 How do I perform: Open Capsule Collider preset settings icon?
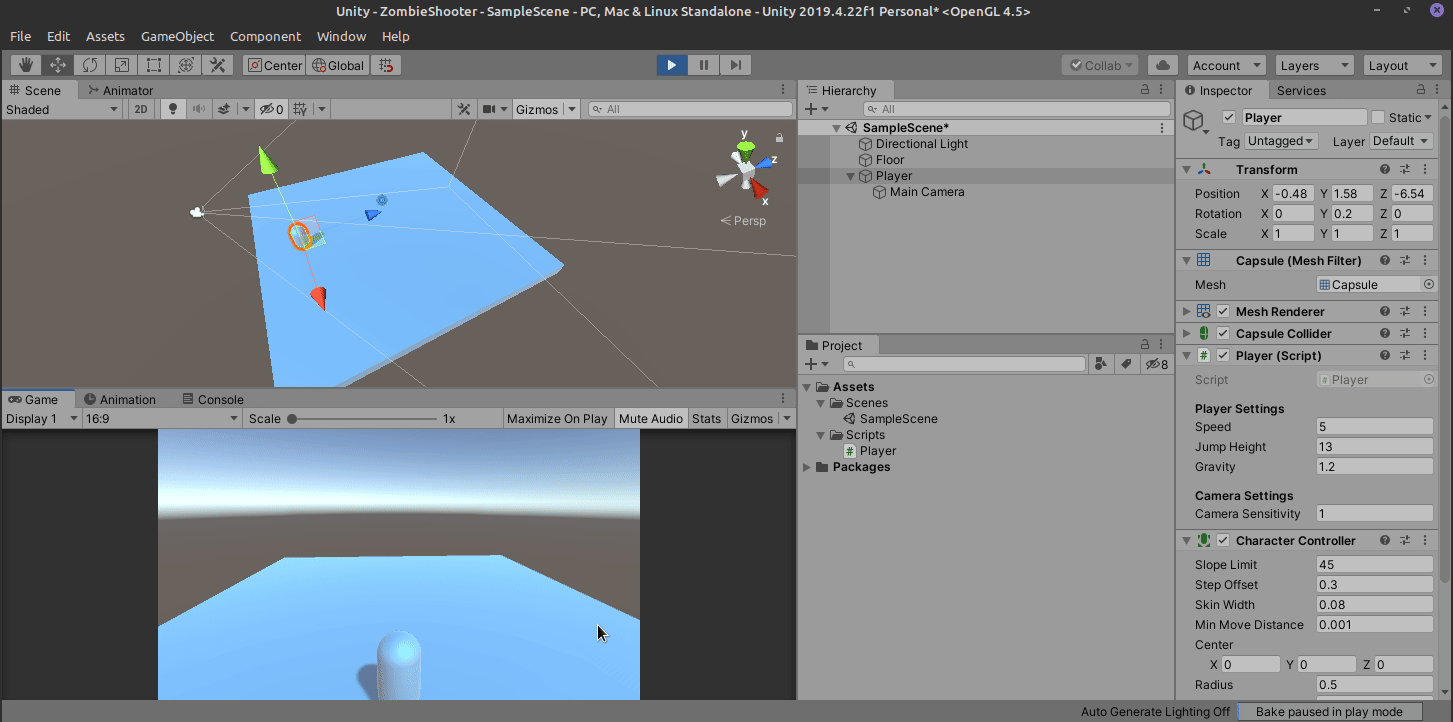tap(1405, 333)
